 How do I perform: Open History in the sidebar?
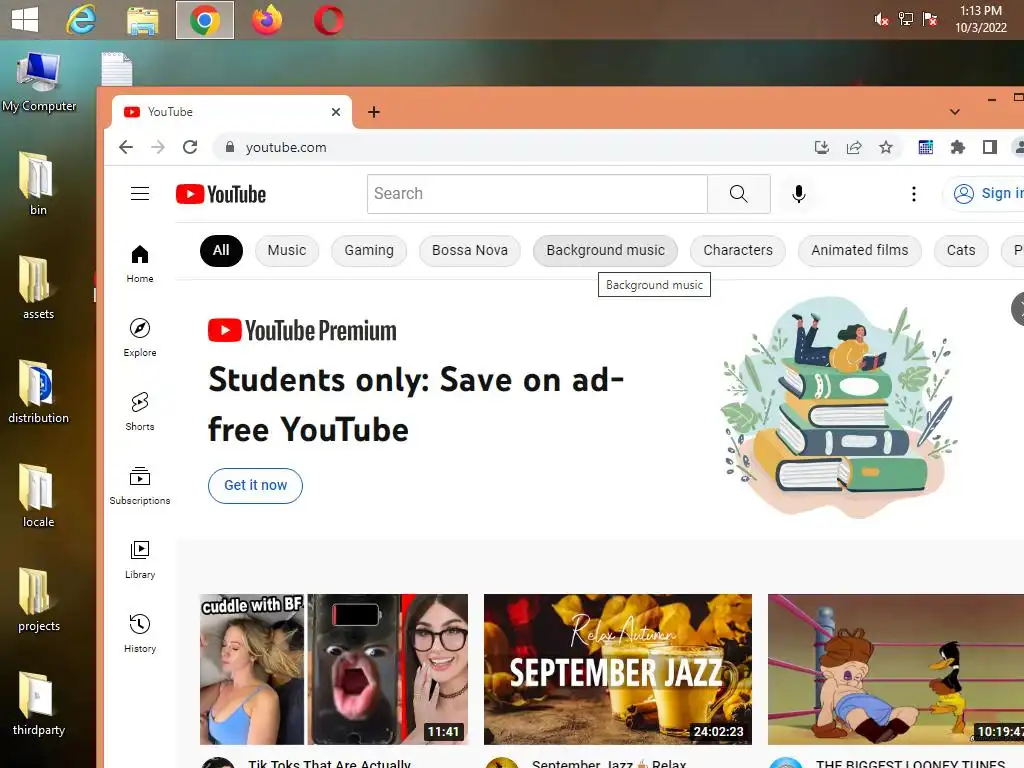point(140,633)
